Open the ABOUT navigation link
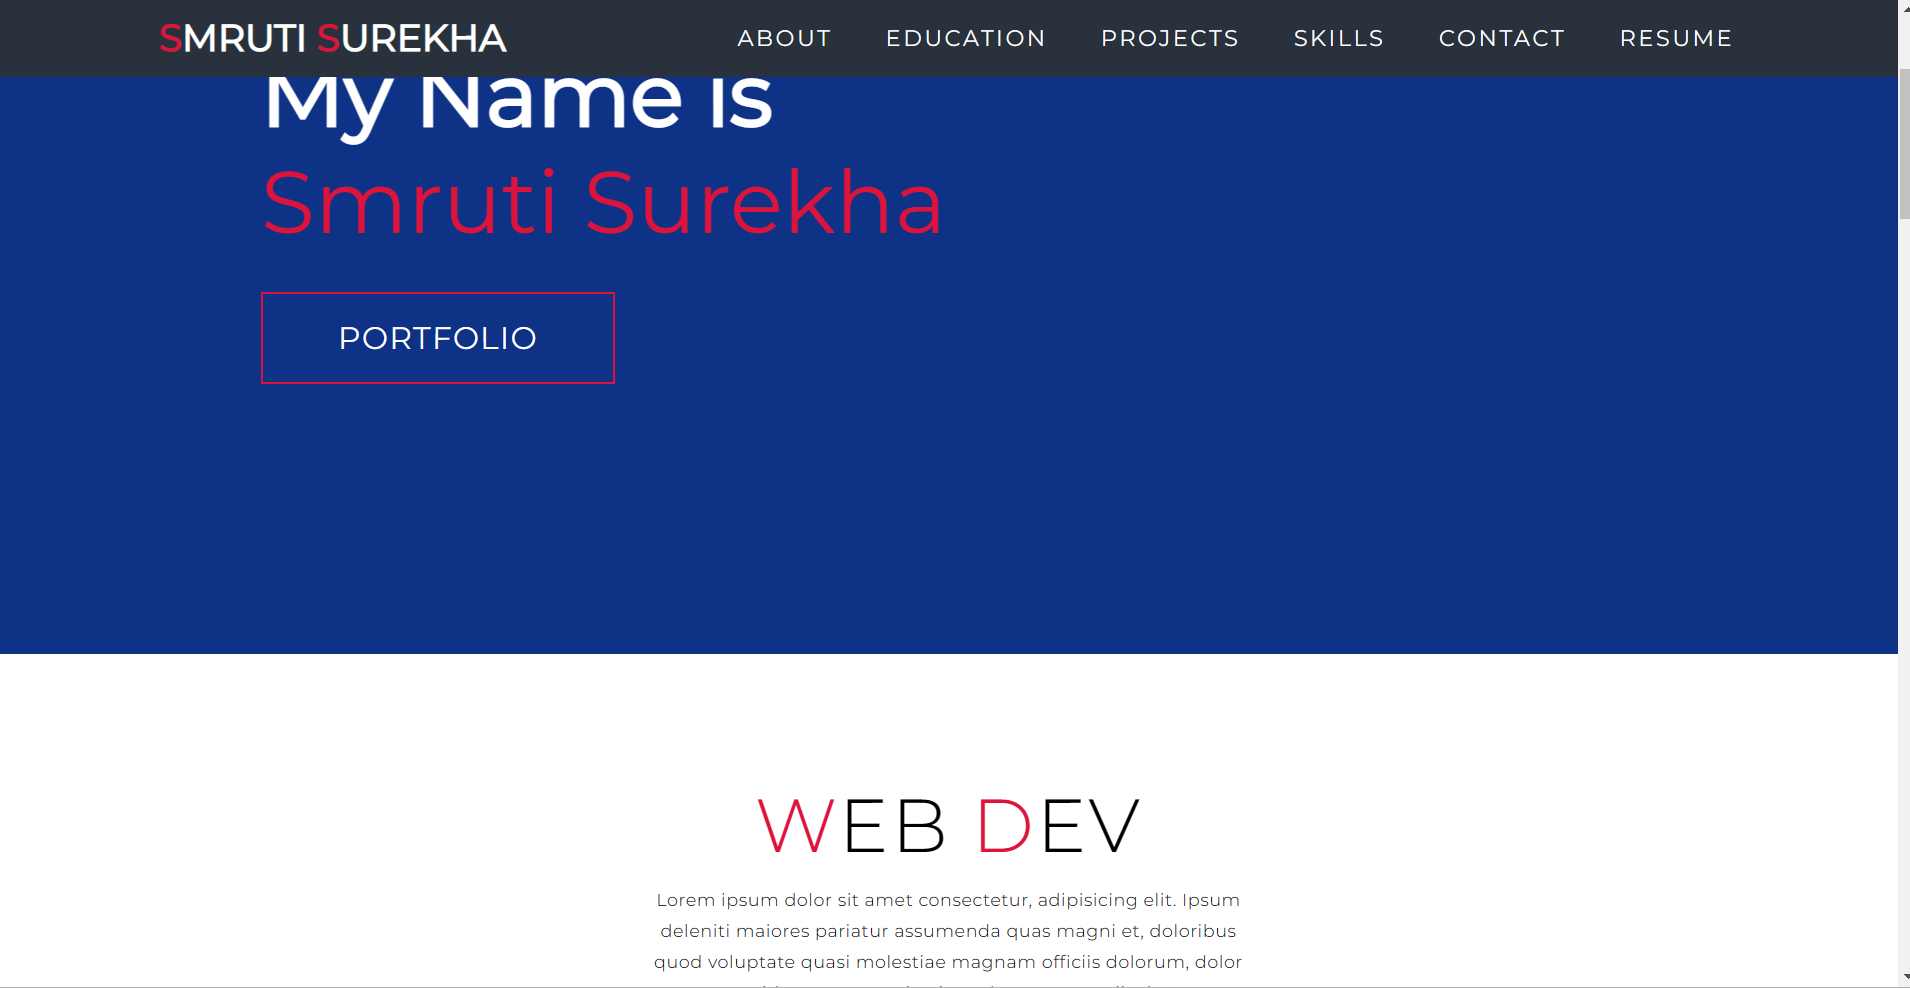This screenshot has width=1910, height=988. (x=784, y=39)
